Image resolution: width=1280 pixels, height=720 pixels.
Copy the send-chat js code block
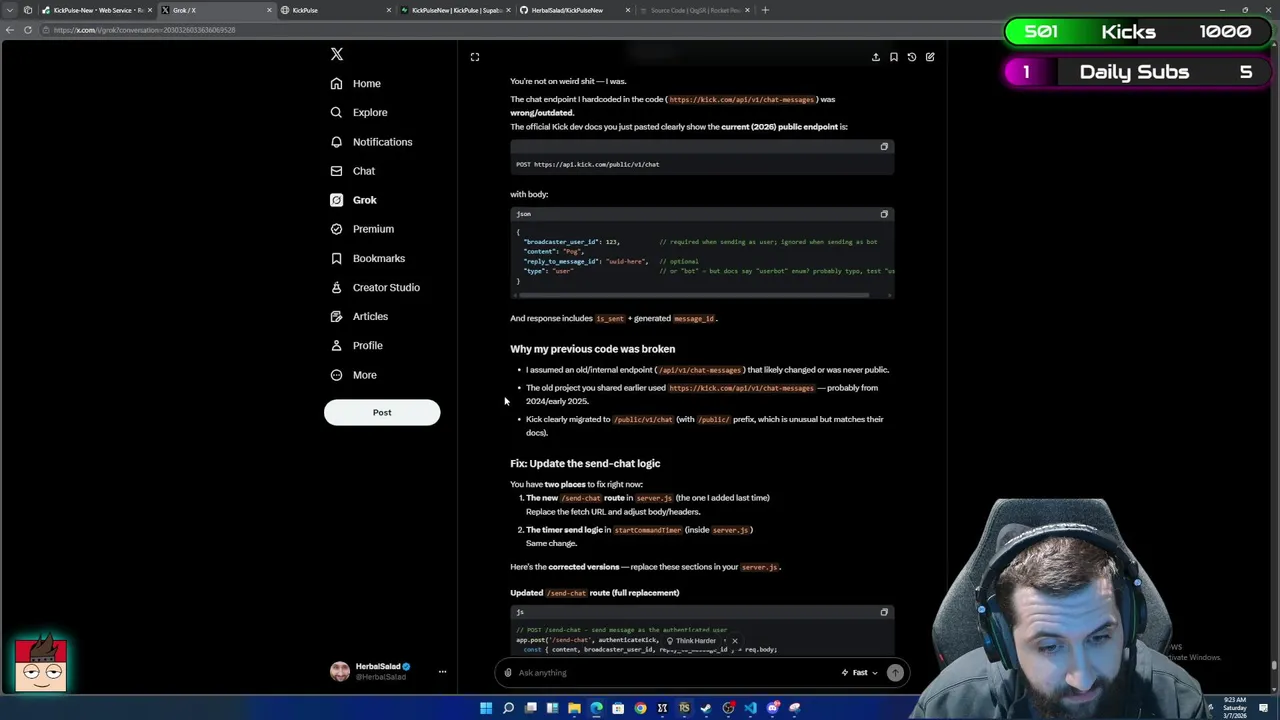click(x=884, y=612)
